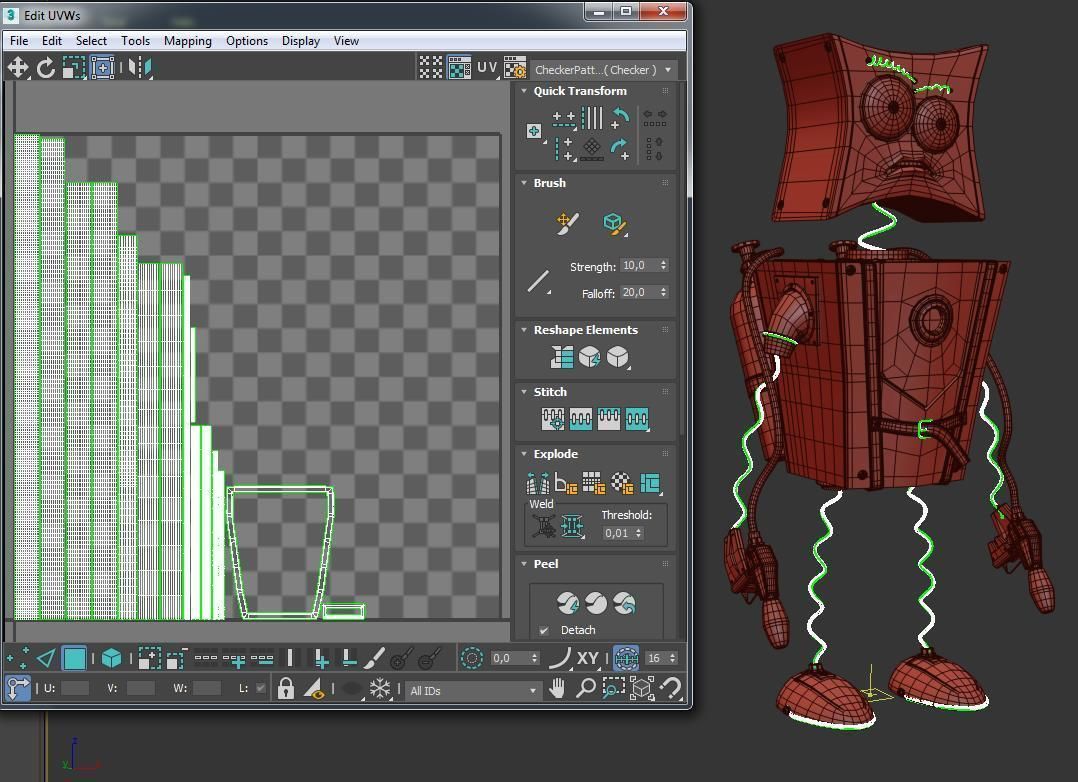The image size is (1078, 782).
Task: Select the Rotate tool in the UV toolbar
Action: pyautogui.click(x=46, y=67)
